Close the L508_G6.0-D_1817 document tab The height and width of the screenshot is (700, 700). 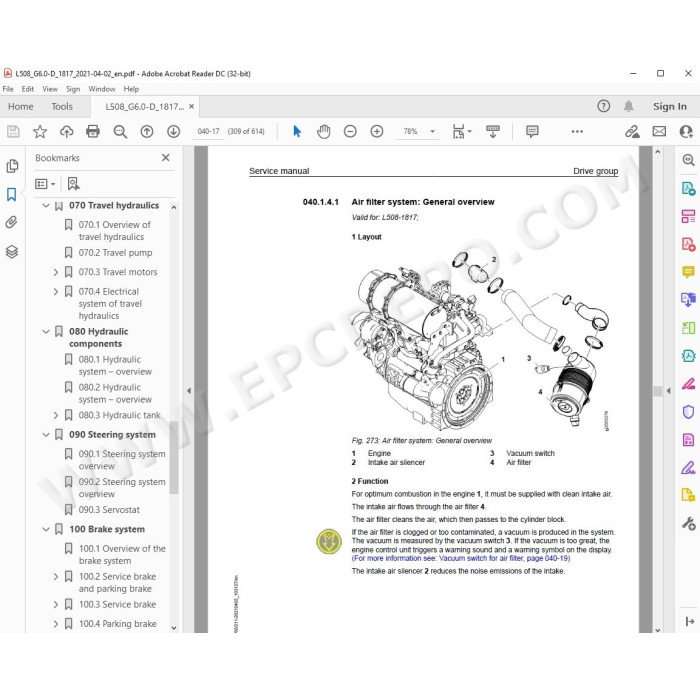[x=192, y=106]
